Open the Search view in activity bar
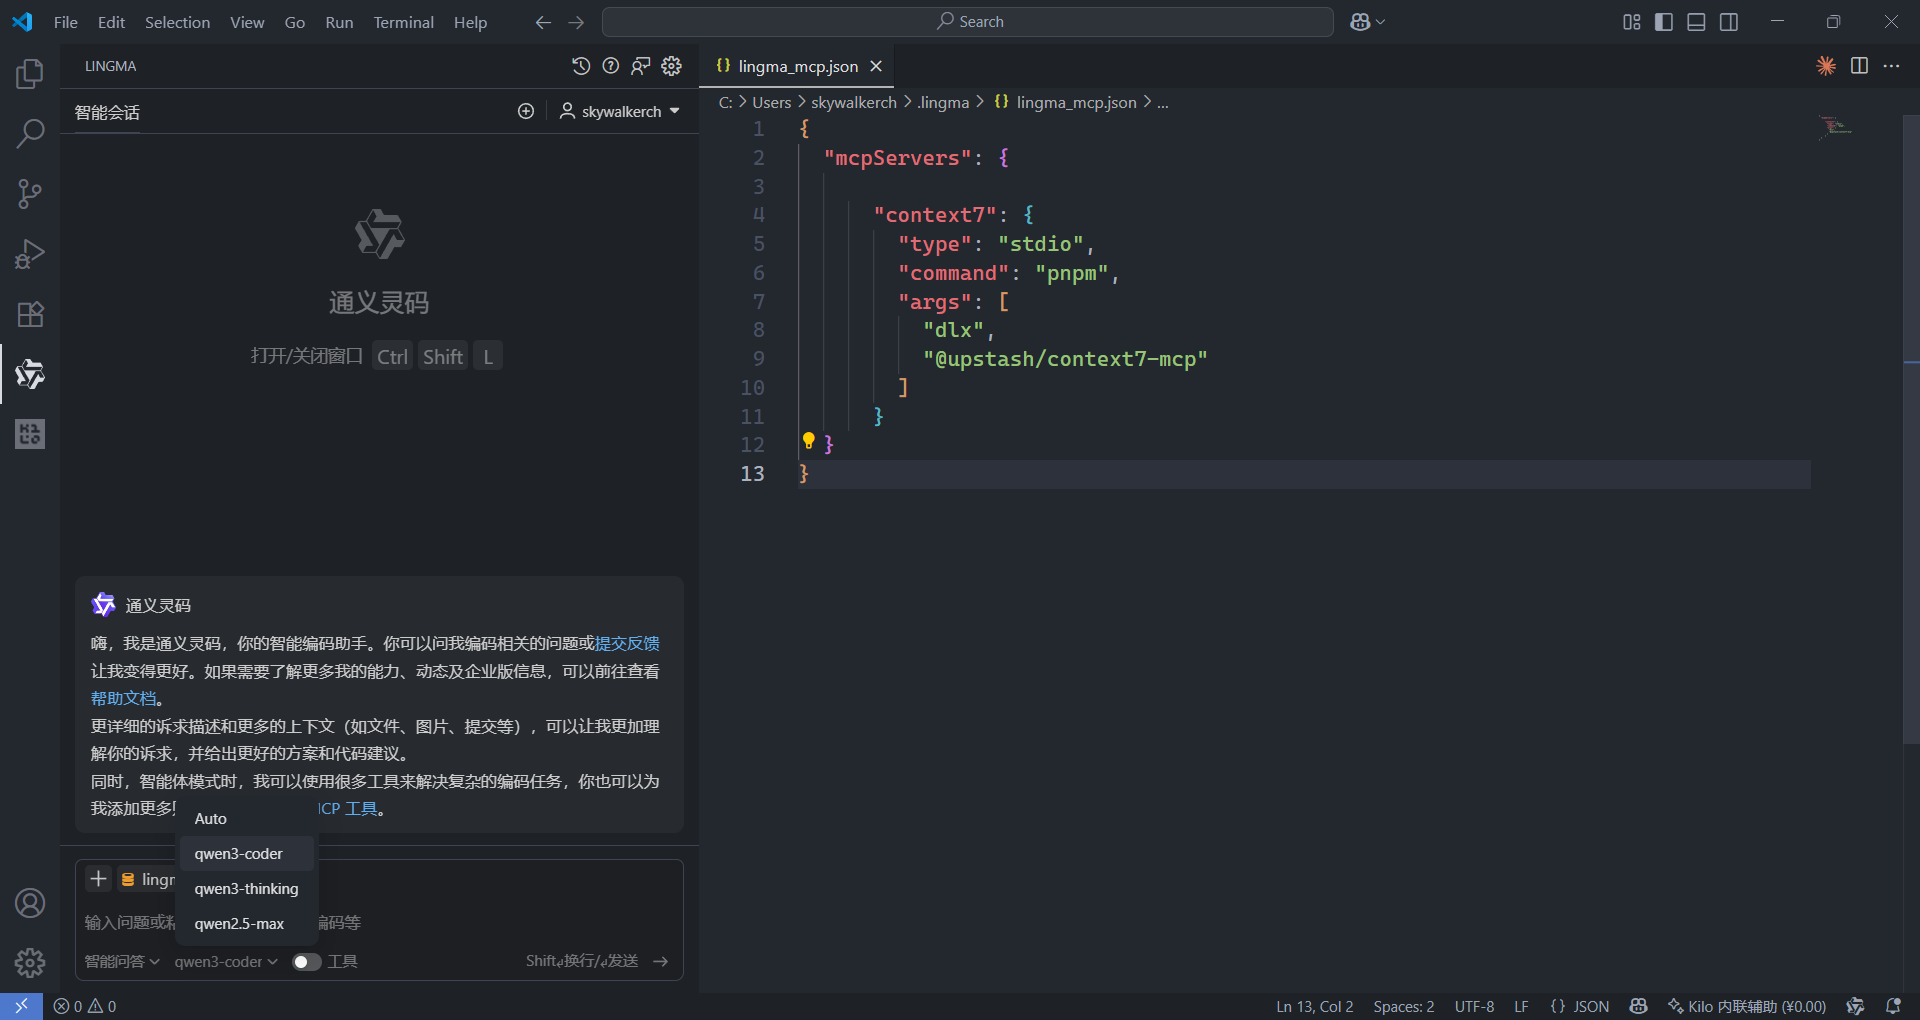 point(30,133)
